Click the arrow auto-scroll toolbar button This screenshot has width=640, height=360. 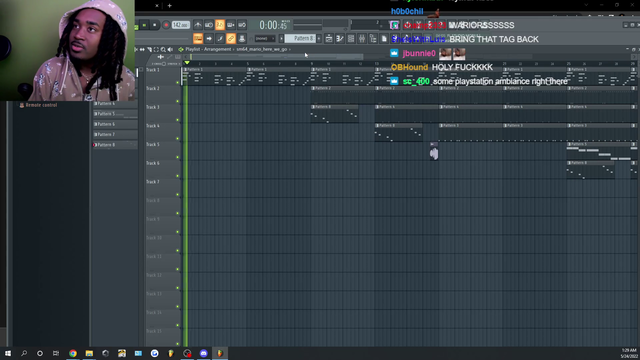pyautogui.click(x=209, y=39)
